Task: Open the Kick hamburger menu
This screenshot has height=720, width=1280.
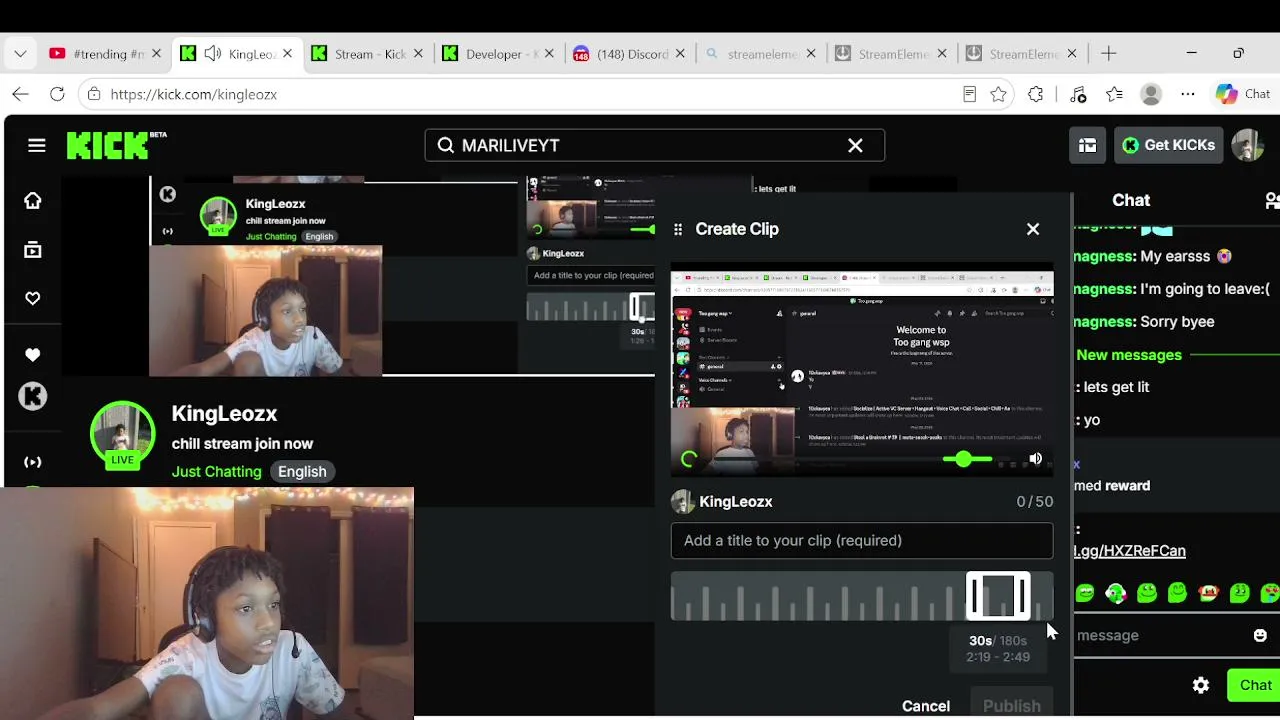Action: click(x=37, y=145)
